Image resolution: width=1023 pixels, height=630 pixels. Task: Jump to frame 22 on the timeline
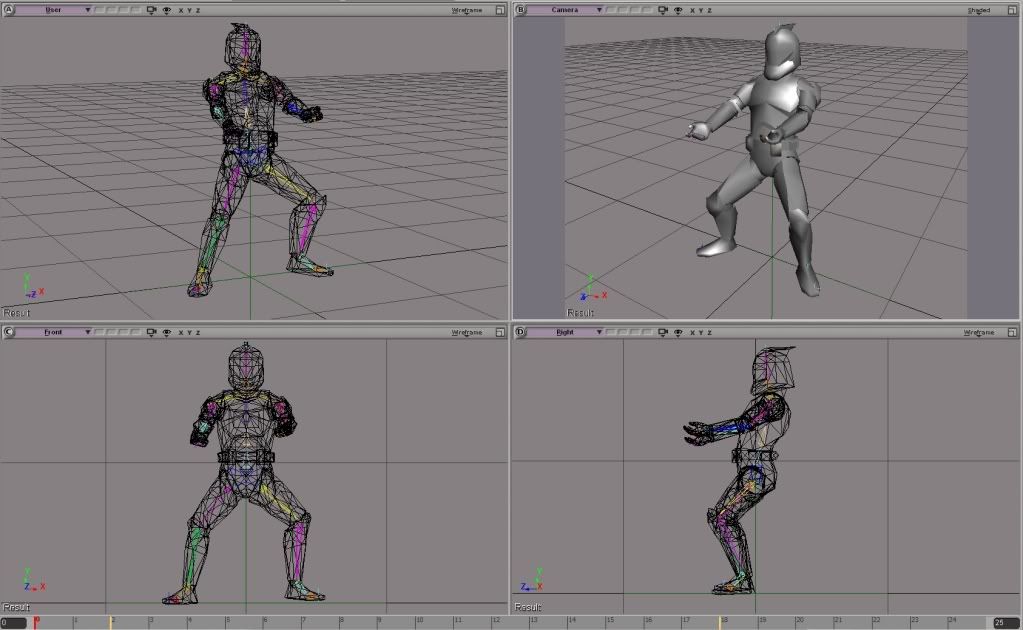tap(873, 622)
